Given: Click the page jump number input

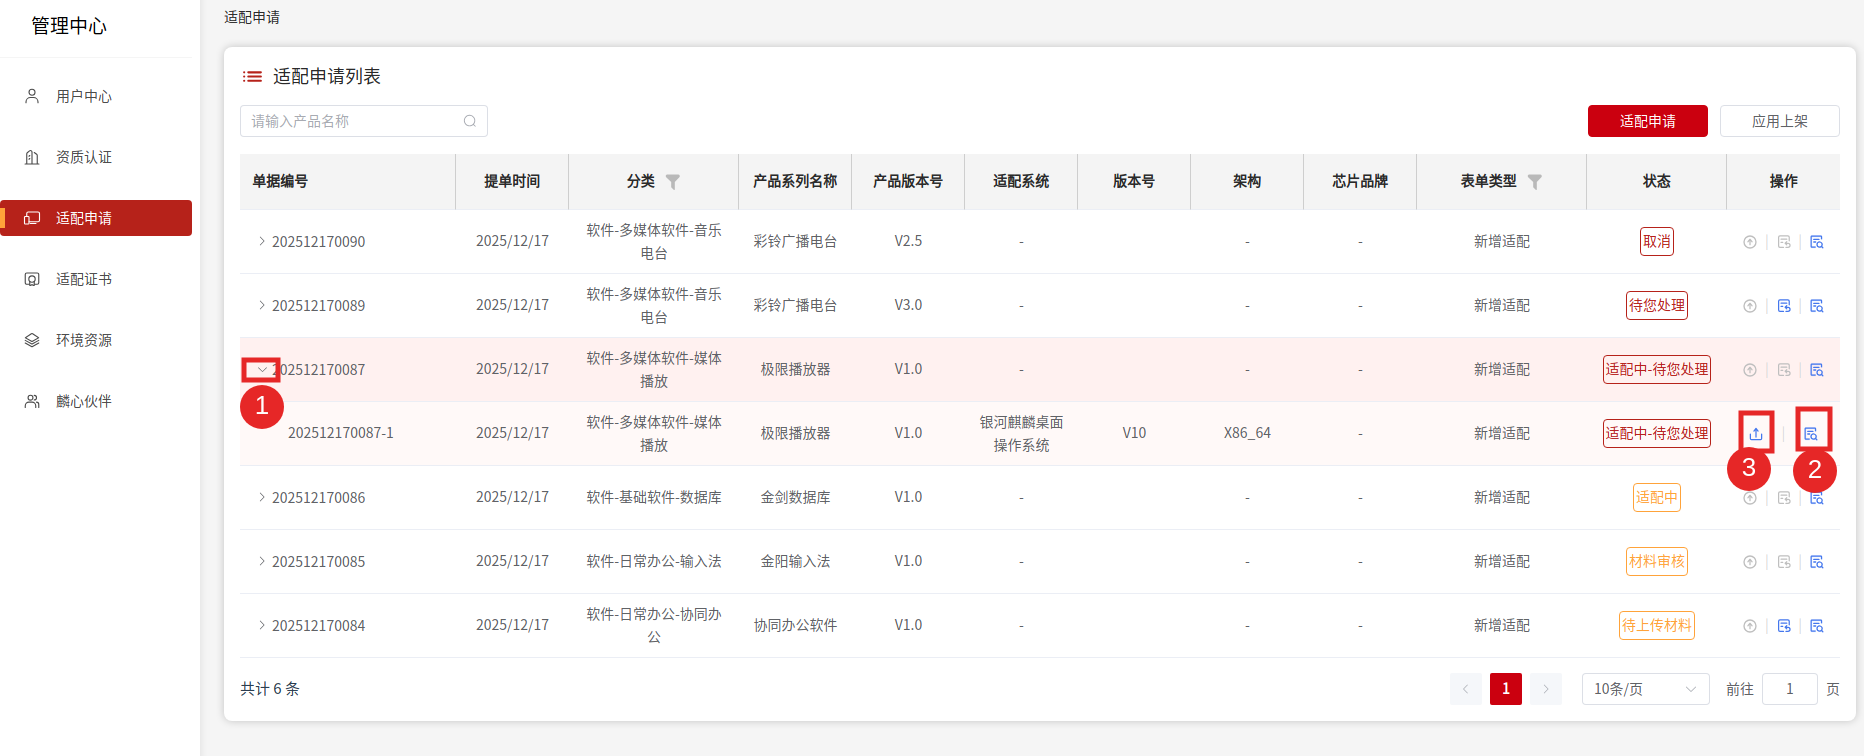Looking at the screenshot, I should point(1789,689).
